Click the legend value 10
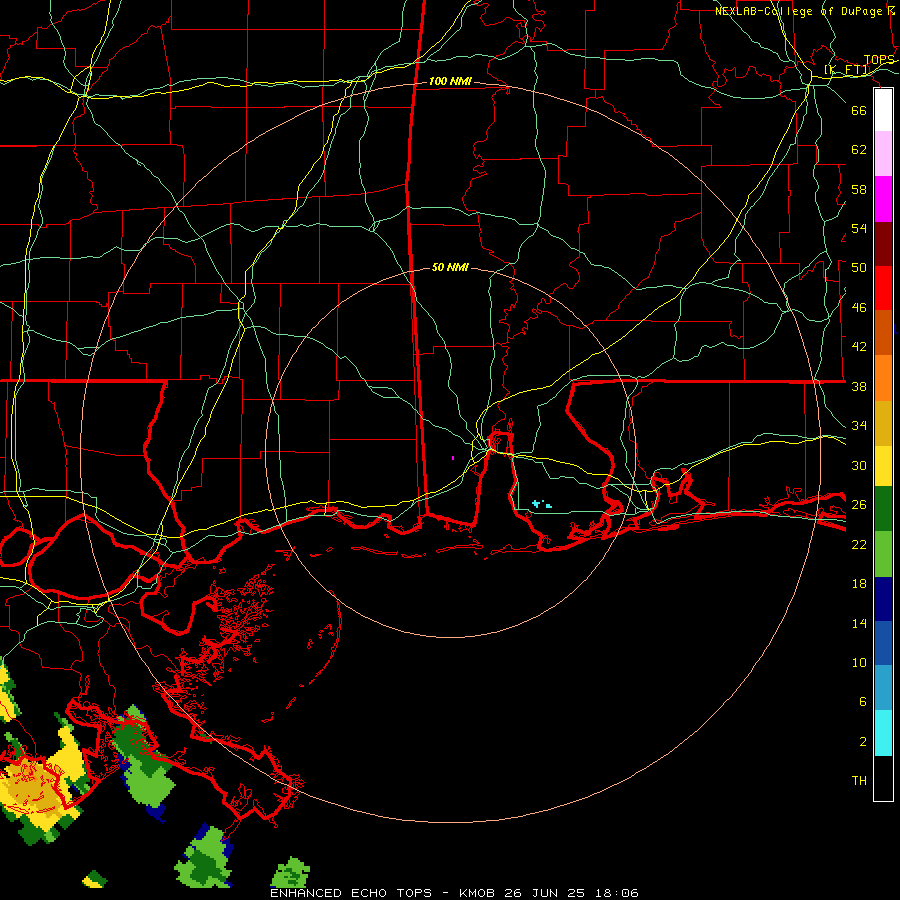This screenshot has height=900, width=900. point(859,663)
